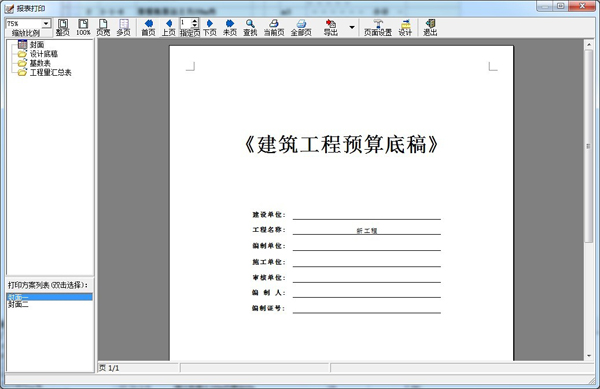
Task: Go to 下页 next page
Action: point(209,28)
